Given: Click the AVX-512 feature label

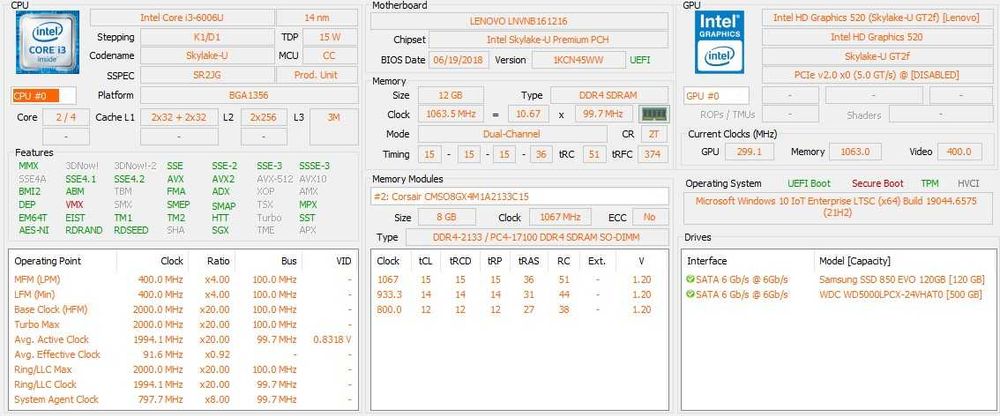Looking at the screenshot, I should click(274, 179).
